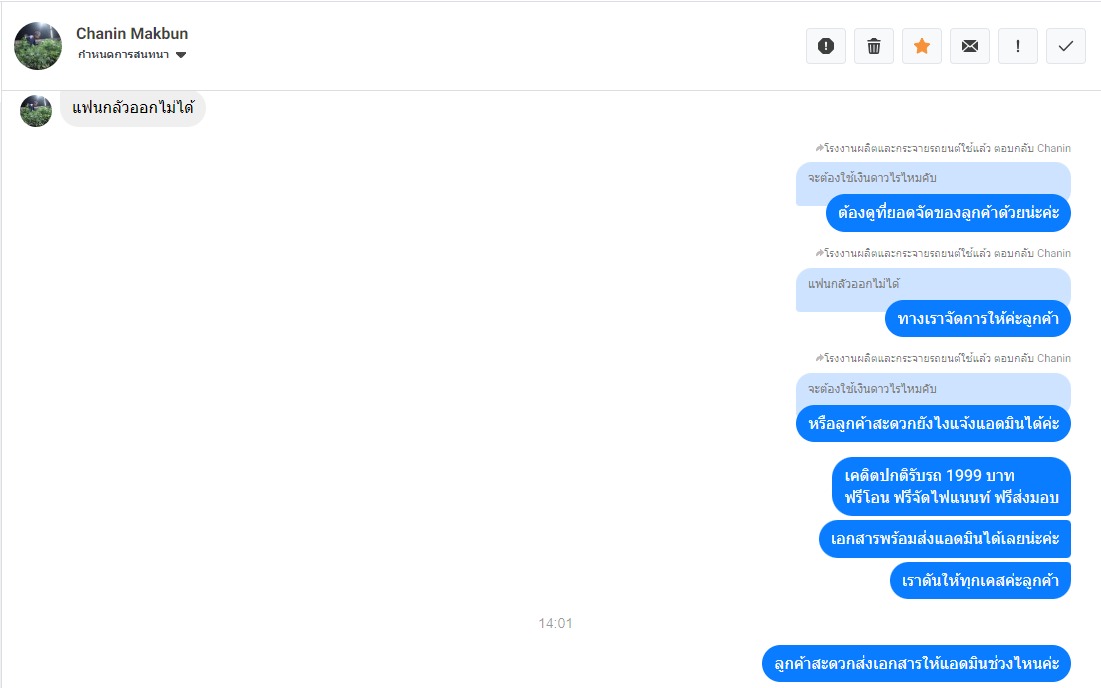Mark as unread with envelope icon
Image resolution: width=1101 pixels, height=688 pixels.
coord(970,46)
